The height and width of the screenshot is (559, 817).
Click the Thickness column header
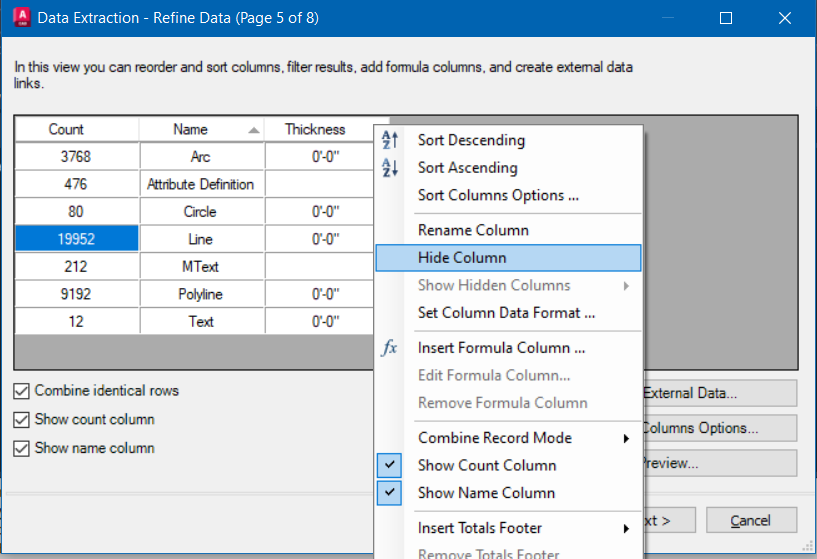click(x=315, y=129)
